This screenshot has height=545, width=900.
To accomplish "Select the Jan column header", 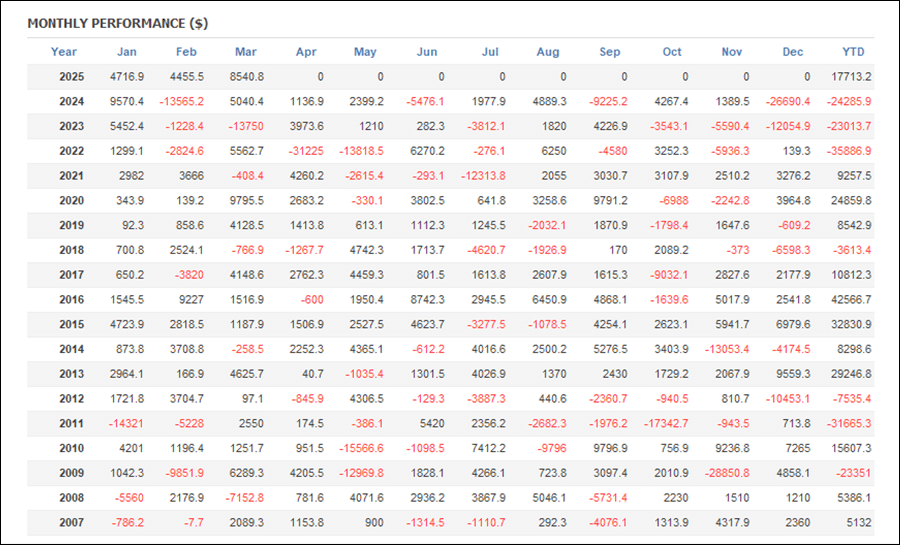I will (x=127, y=52).
